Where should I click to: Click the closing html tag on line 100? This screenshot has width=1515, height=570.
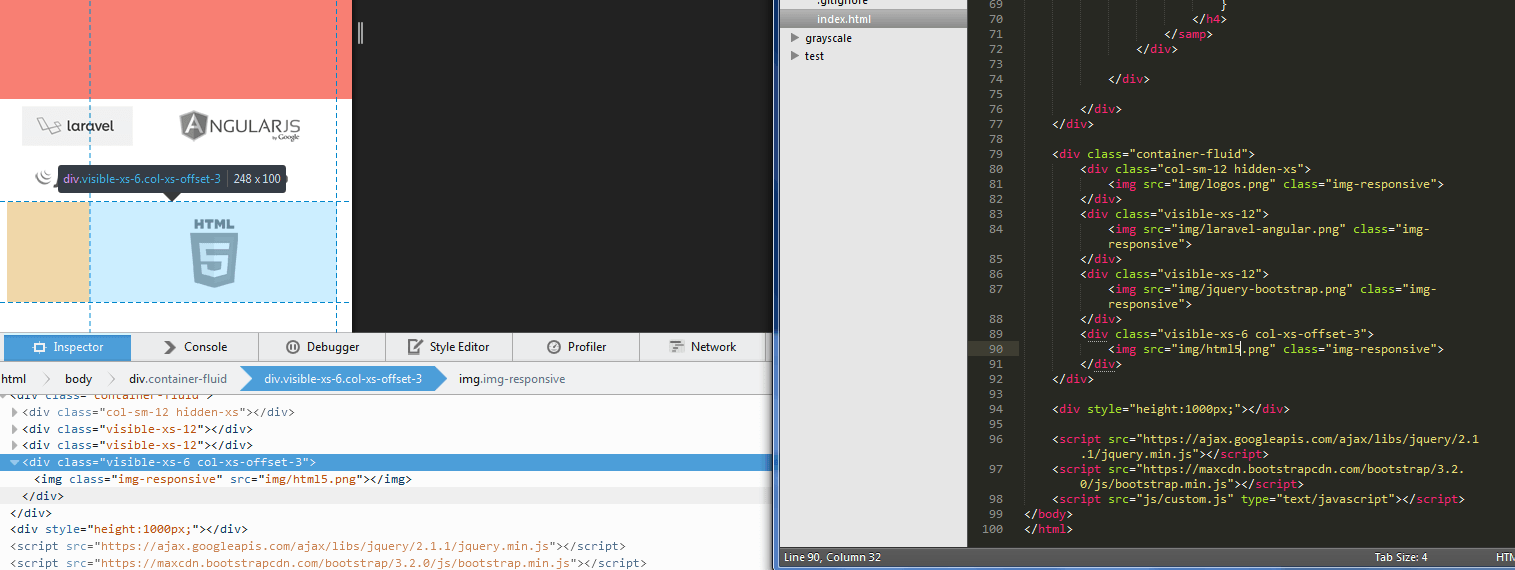click(x=1048, y=529)
